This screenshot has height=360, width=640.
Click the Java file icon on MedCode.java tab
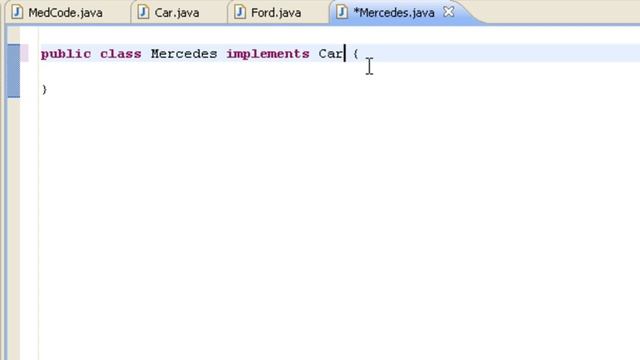pos(17,12)
